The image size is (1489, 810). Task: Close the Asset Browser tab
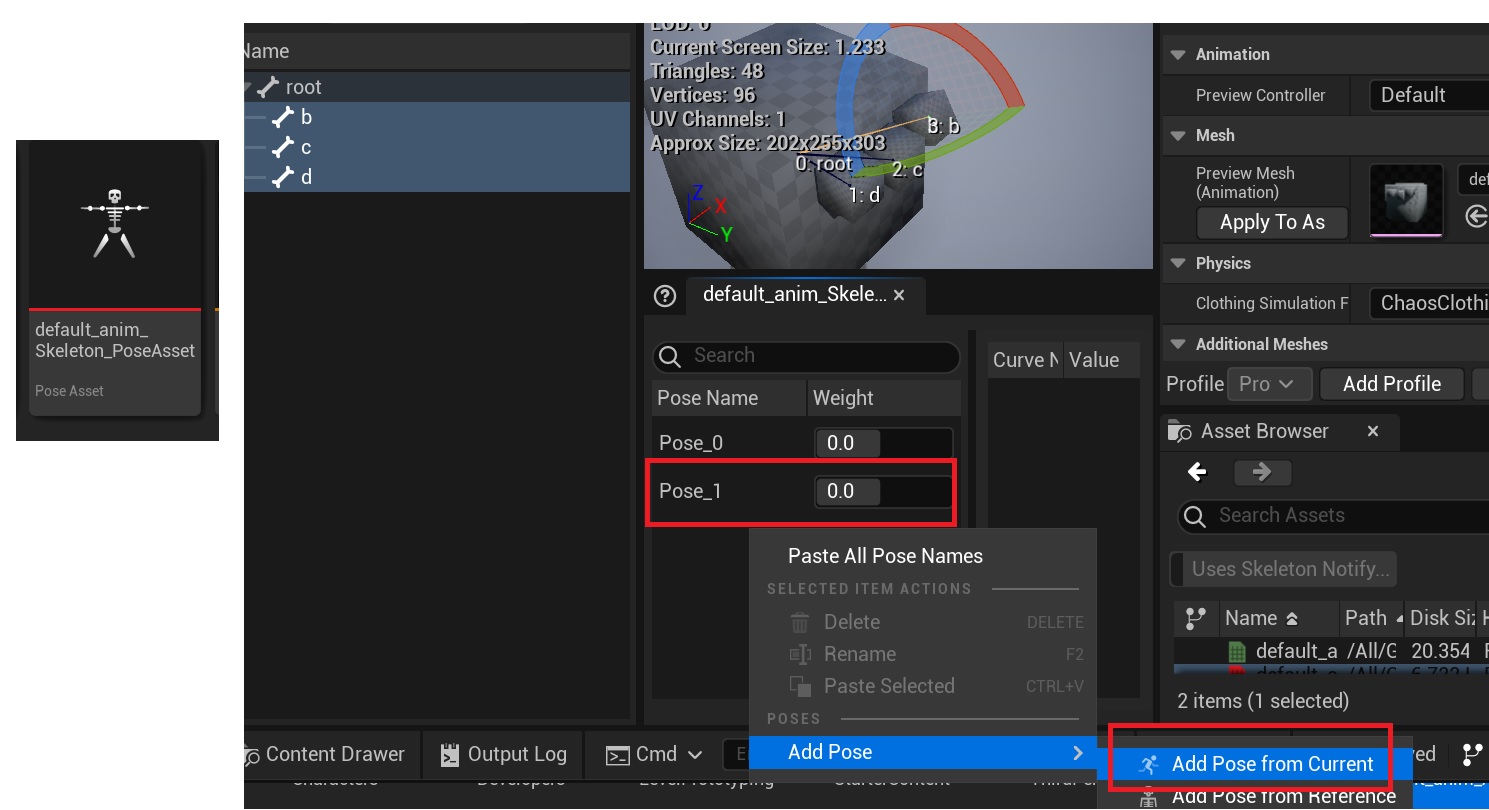tap(1373, 431)
